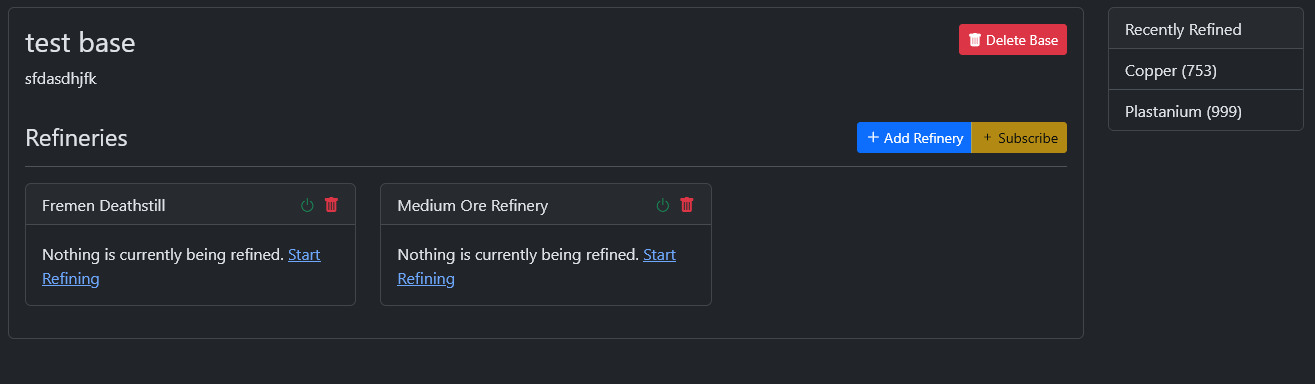Viewport: 1315px width, 384px height.
Task: Click trash icon on Fremen Deathstill card
Action: (332, 205)
